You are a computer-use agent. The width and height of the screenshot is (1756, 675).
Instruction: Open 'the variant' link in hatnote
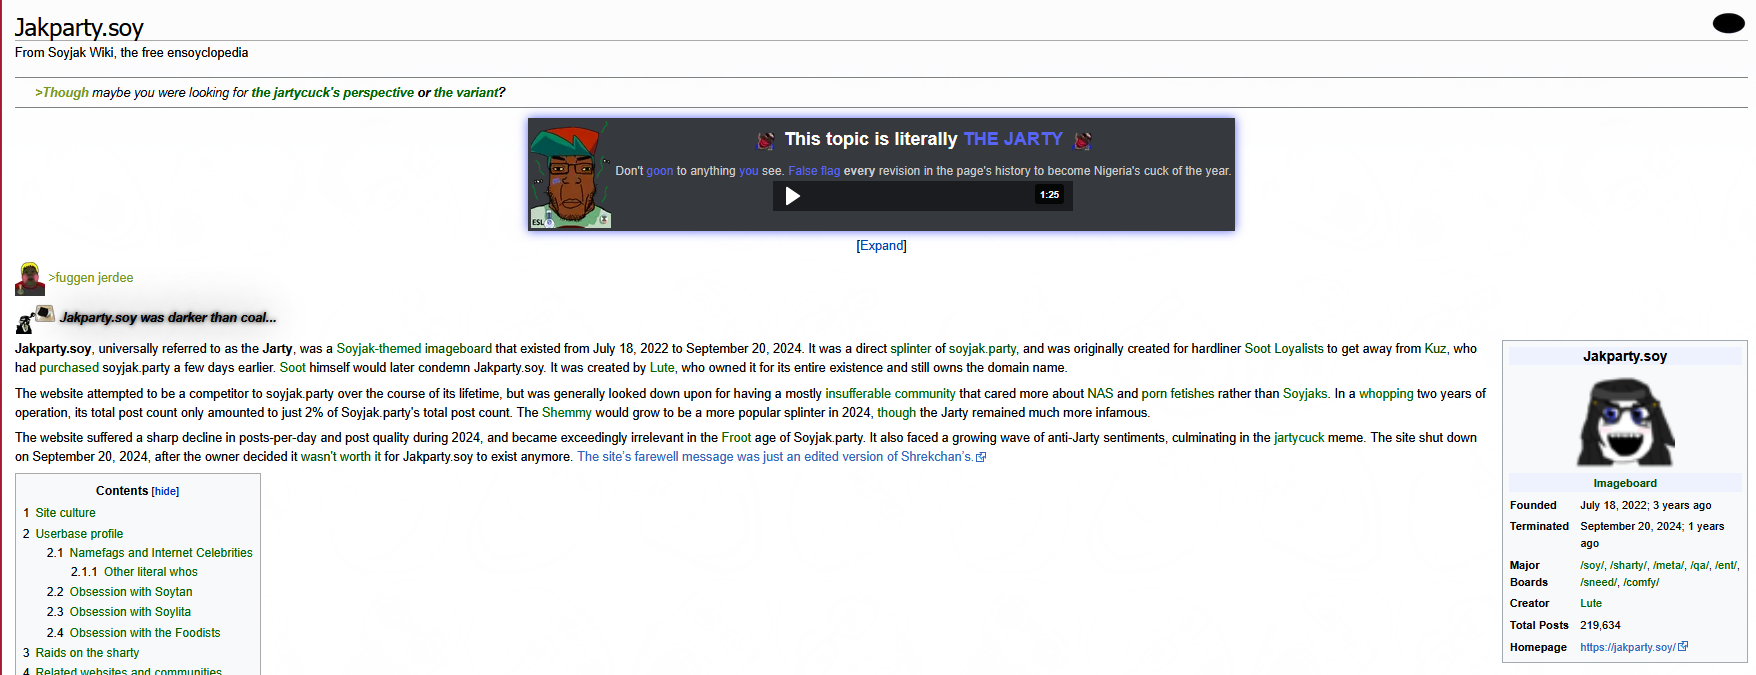click(465, 93)
